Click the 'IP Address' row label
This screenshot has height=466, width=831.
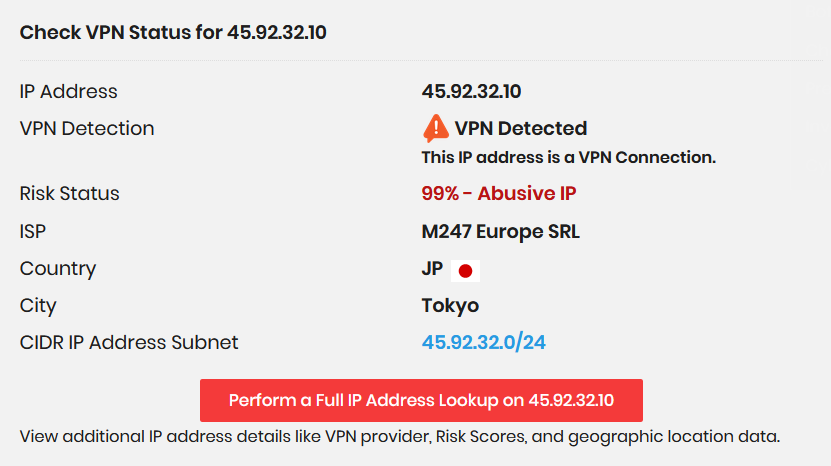68,92
